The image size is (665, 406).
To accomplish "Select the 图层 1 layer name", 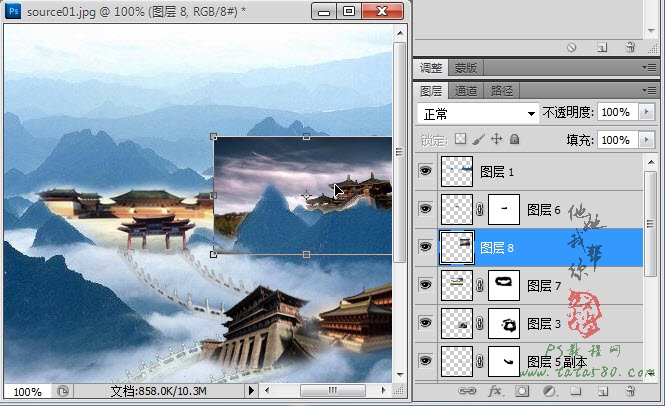I will pos(497,172).
